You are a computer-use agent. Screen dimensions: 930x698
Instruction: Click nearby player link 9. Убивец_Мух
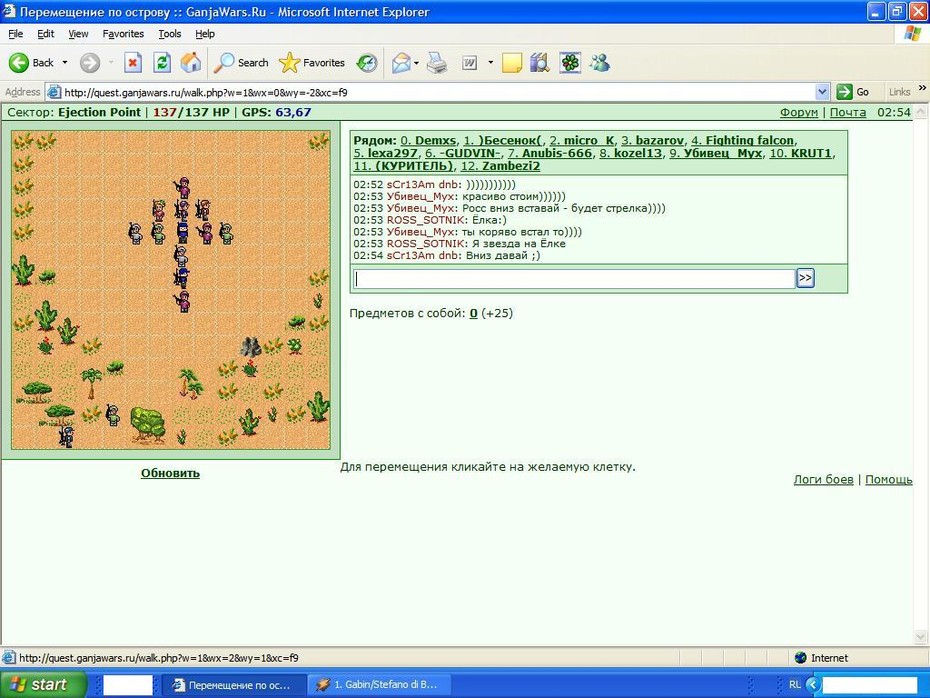point(715,153)
